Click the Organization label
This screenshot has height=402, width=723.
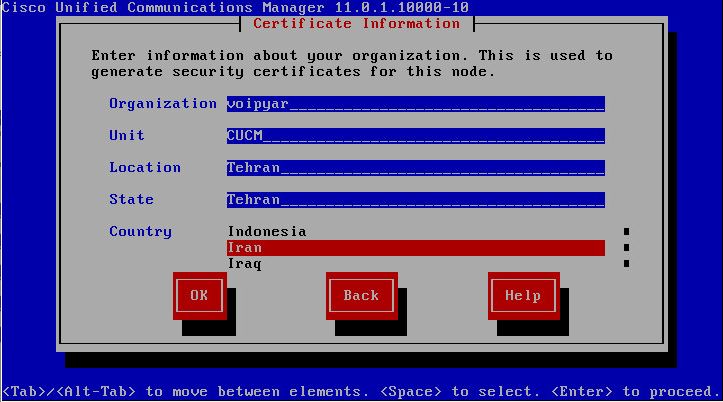pyautogui.click(x=163, y=104)
